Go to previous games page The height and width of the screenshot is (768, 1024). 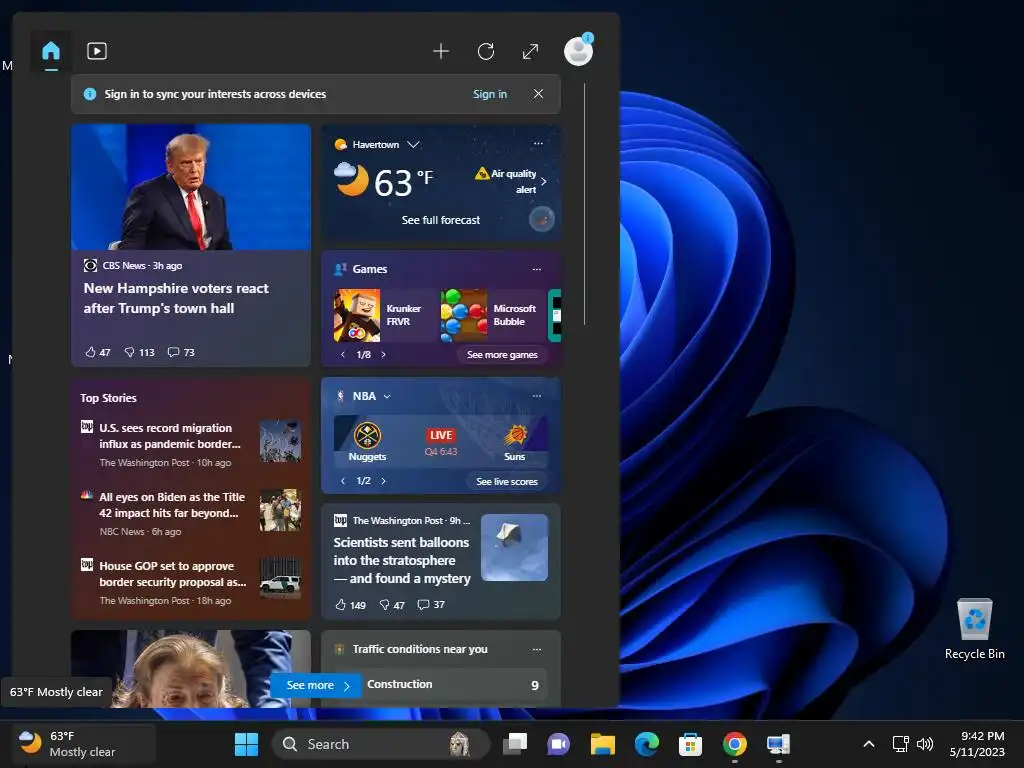(343, 355)
